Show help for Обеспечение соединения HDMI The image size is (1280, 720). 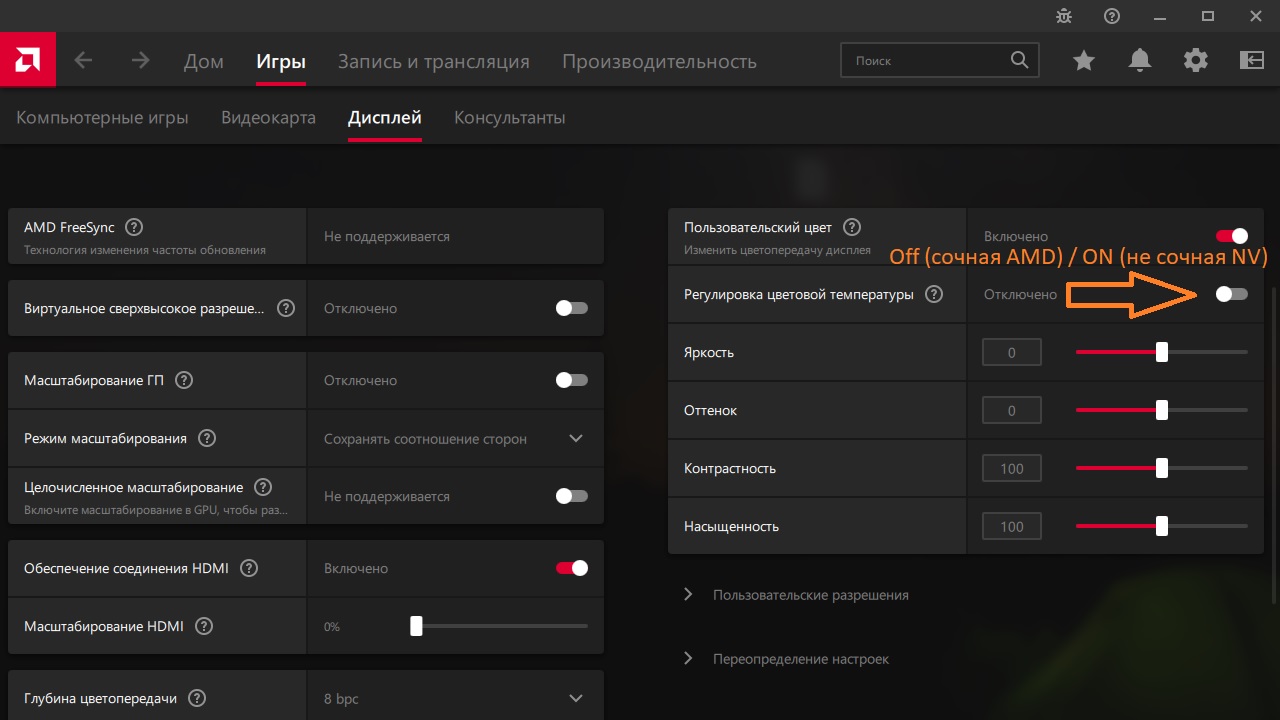[x=249, y=568]
